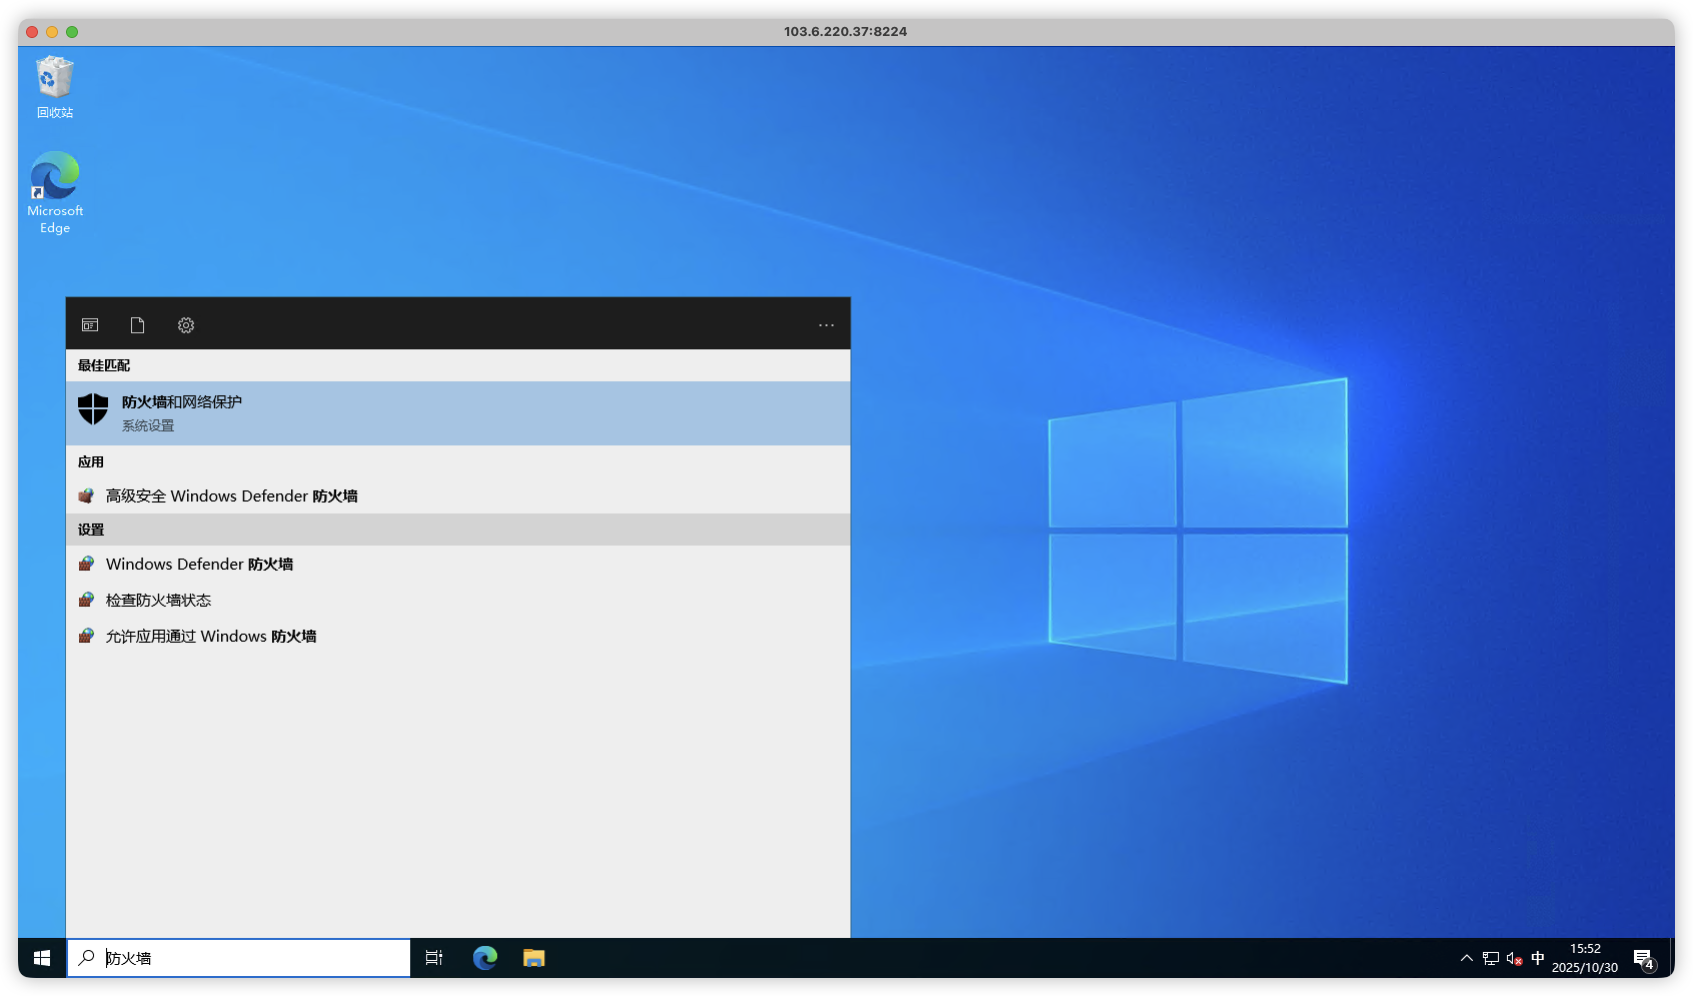Open the notification Action Center
1693x996 pixels.
[x=1643, y=959]
